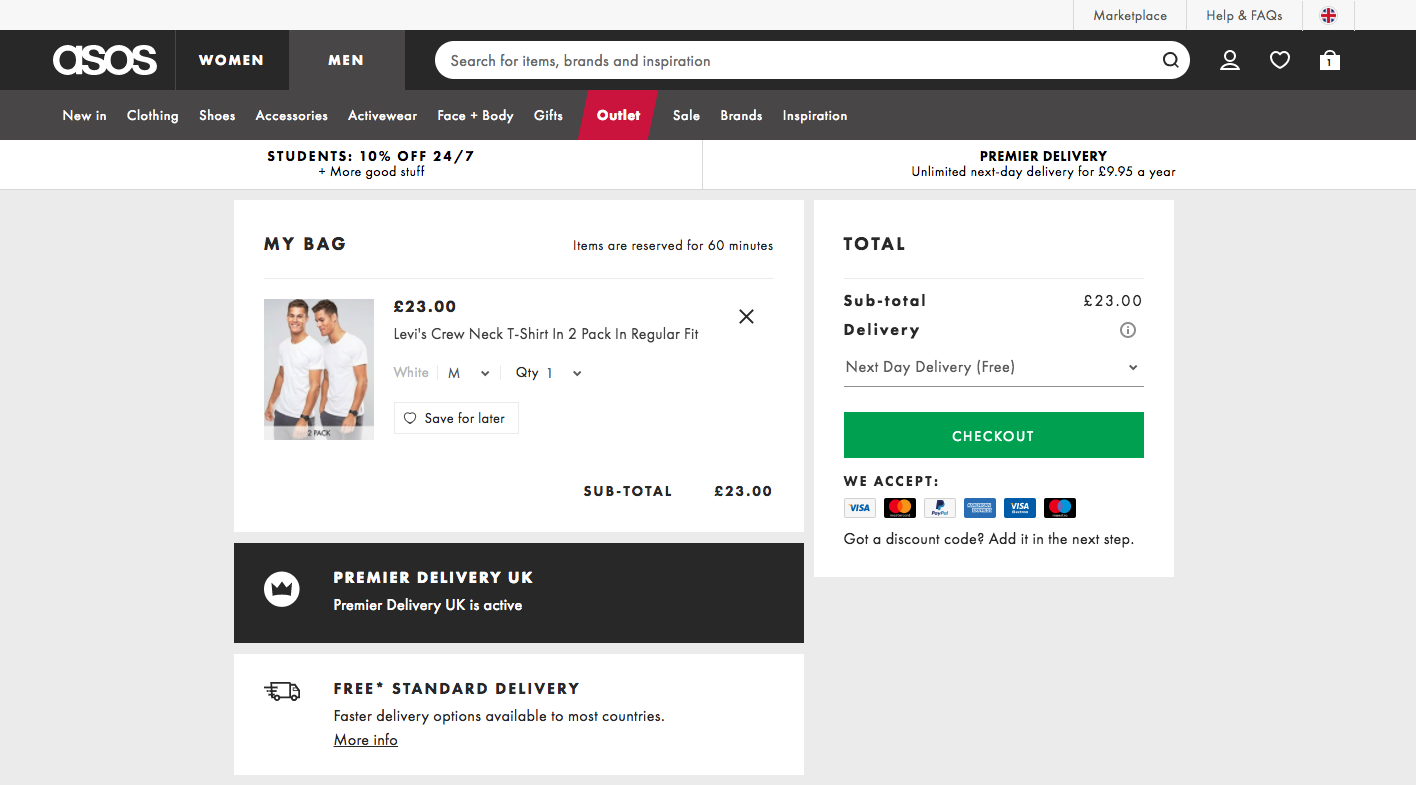The image size is (1416, 785).
Task: Open the Levi's T-shirt product thumbnail
Action: point(319,369)
